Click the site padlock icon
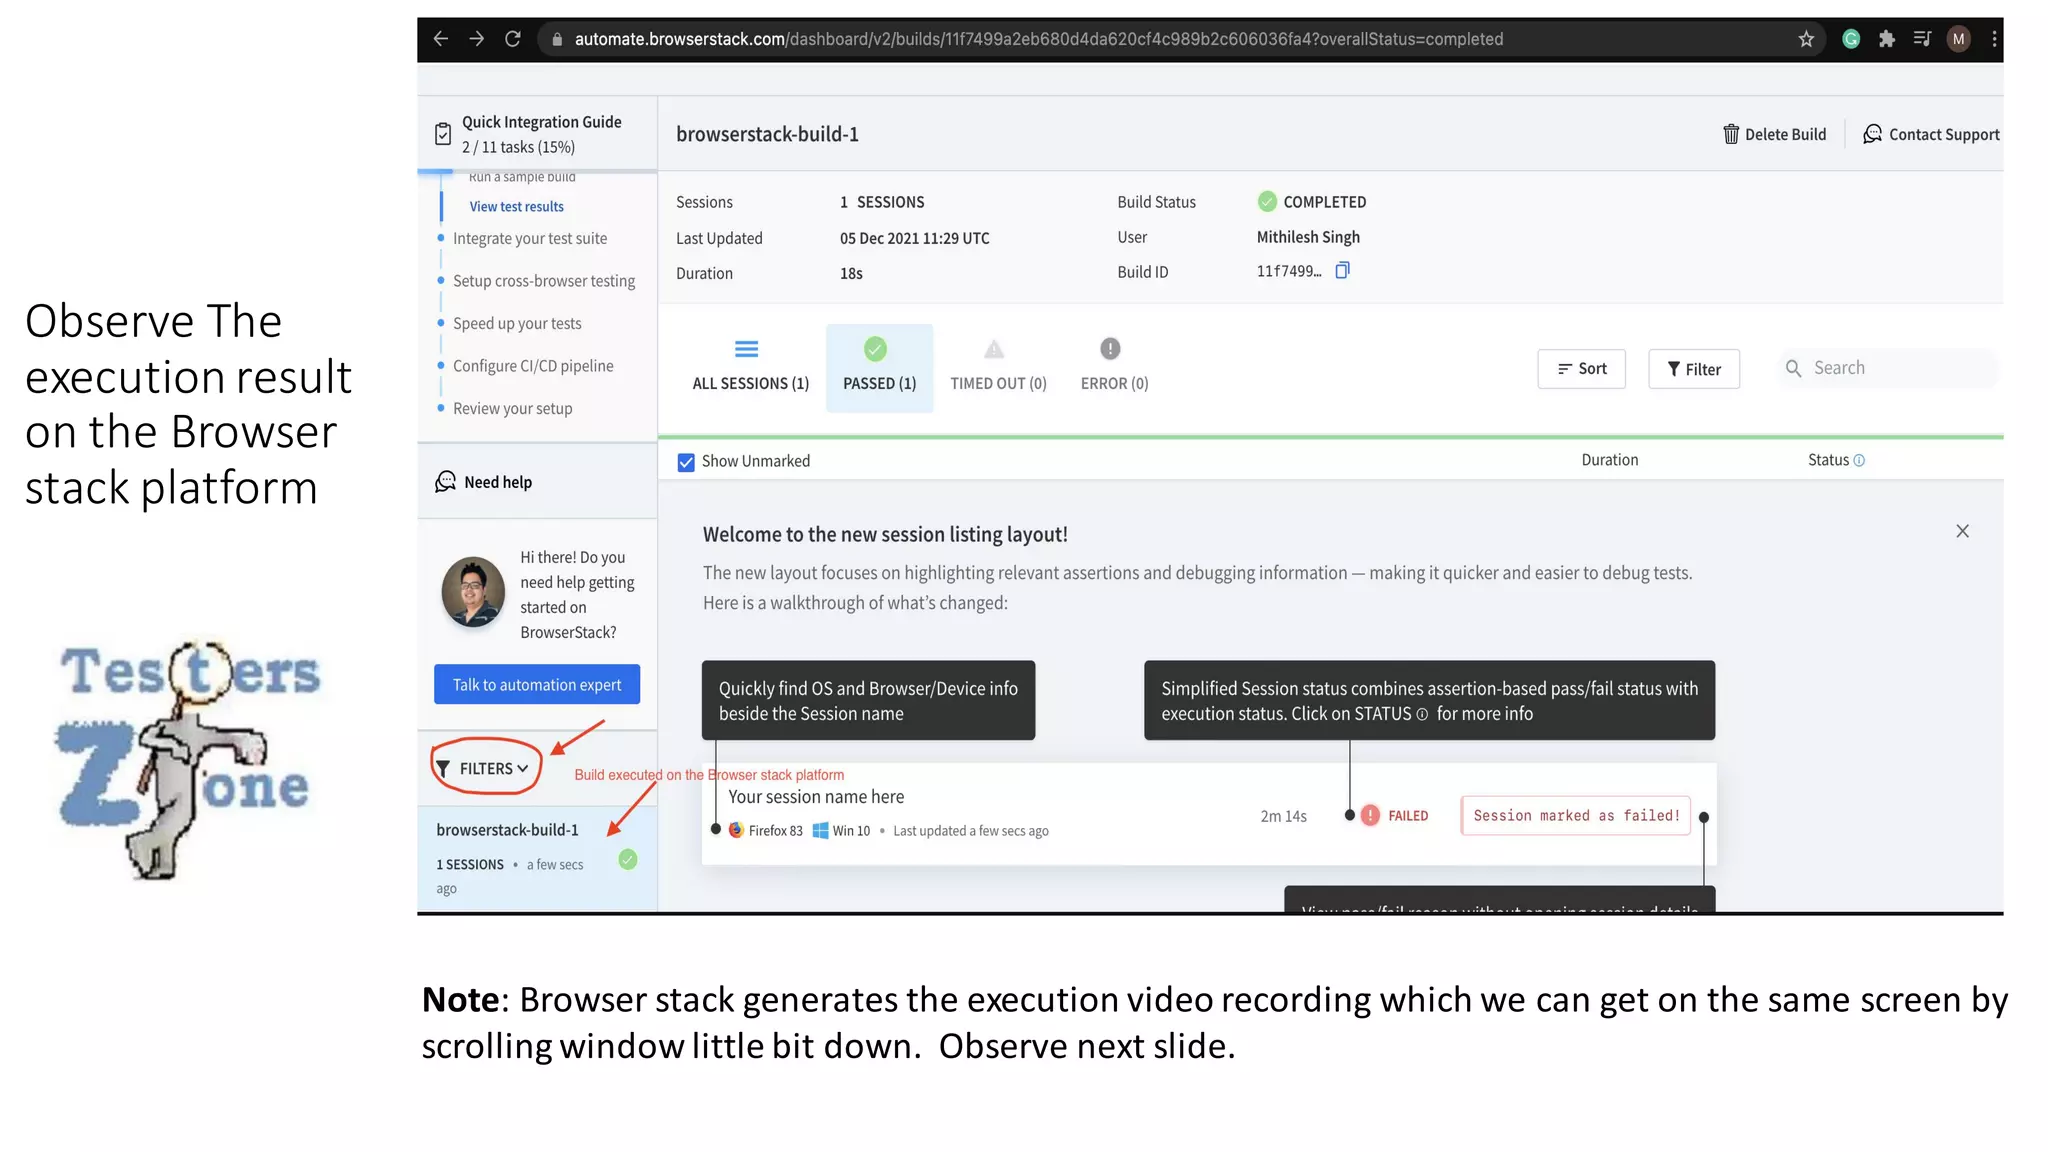 click(x=557, y=39)
